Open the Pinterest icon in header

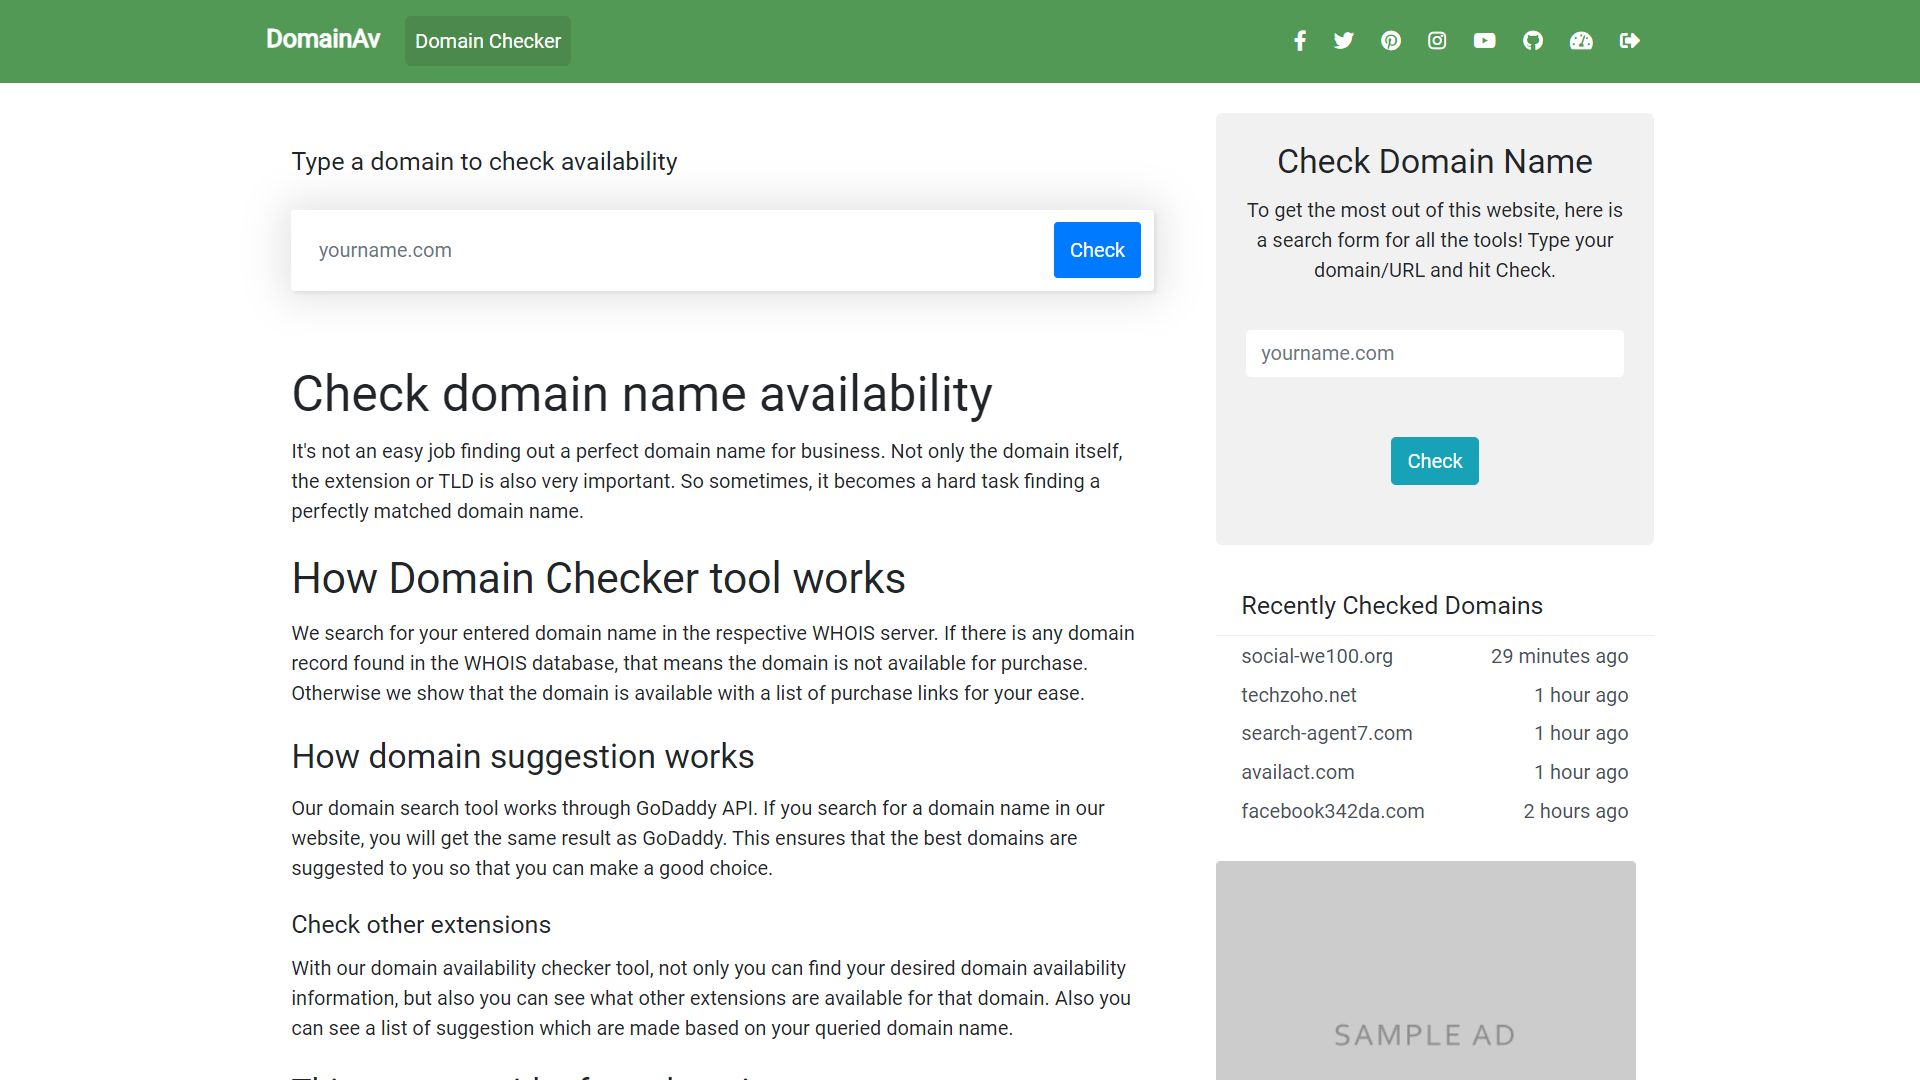1390,41
